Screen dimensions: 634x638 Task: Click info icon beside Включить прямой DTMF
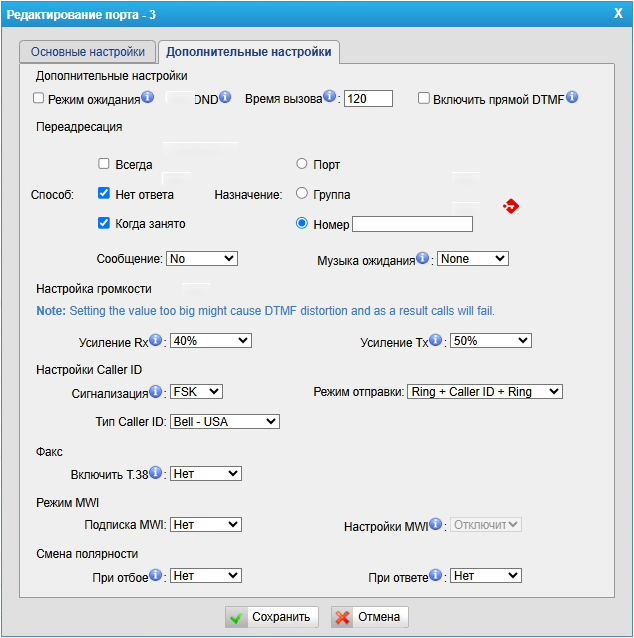(x=572, y=97)
